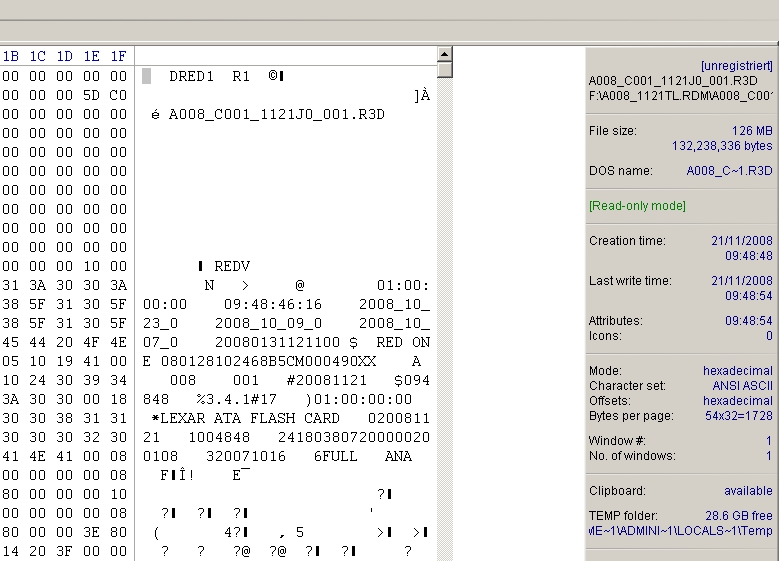Click '%3.4.1#17' version string in text column

[x=236, y=400]
